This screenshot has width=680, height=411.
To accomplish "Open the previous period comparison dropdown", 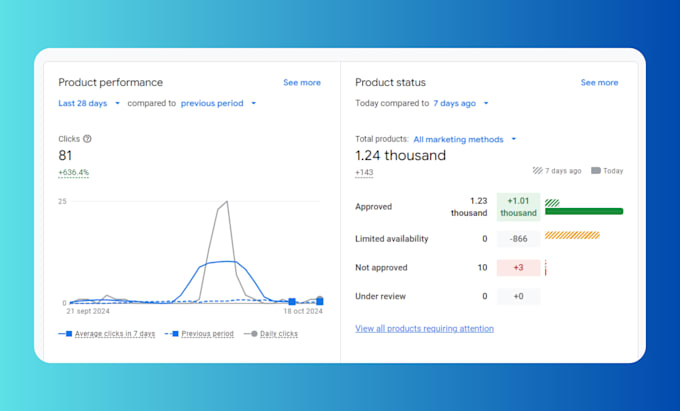I will pos(218,103).
